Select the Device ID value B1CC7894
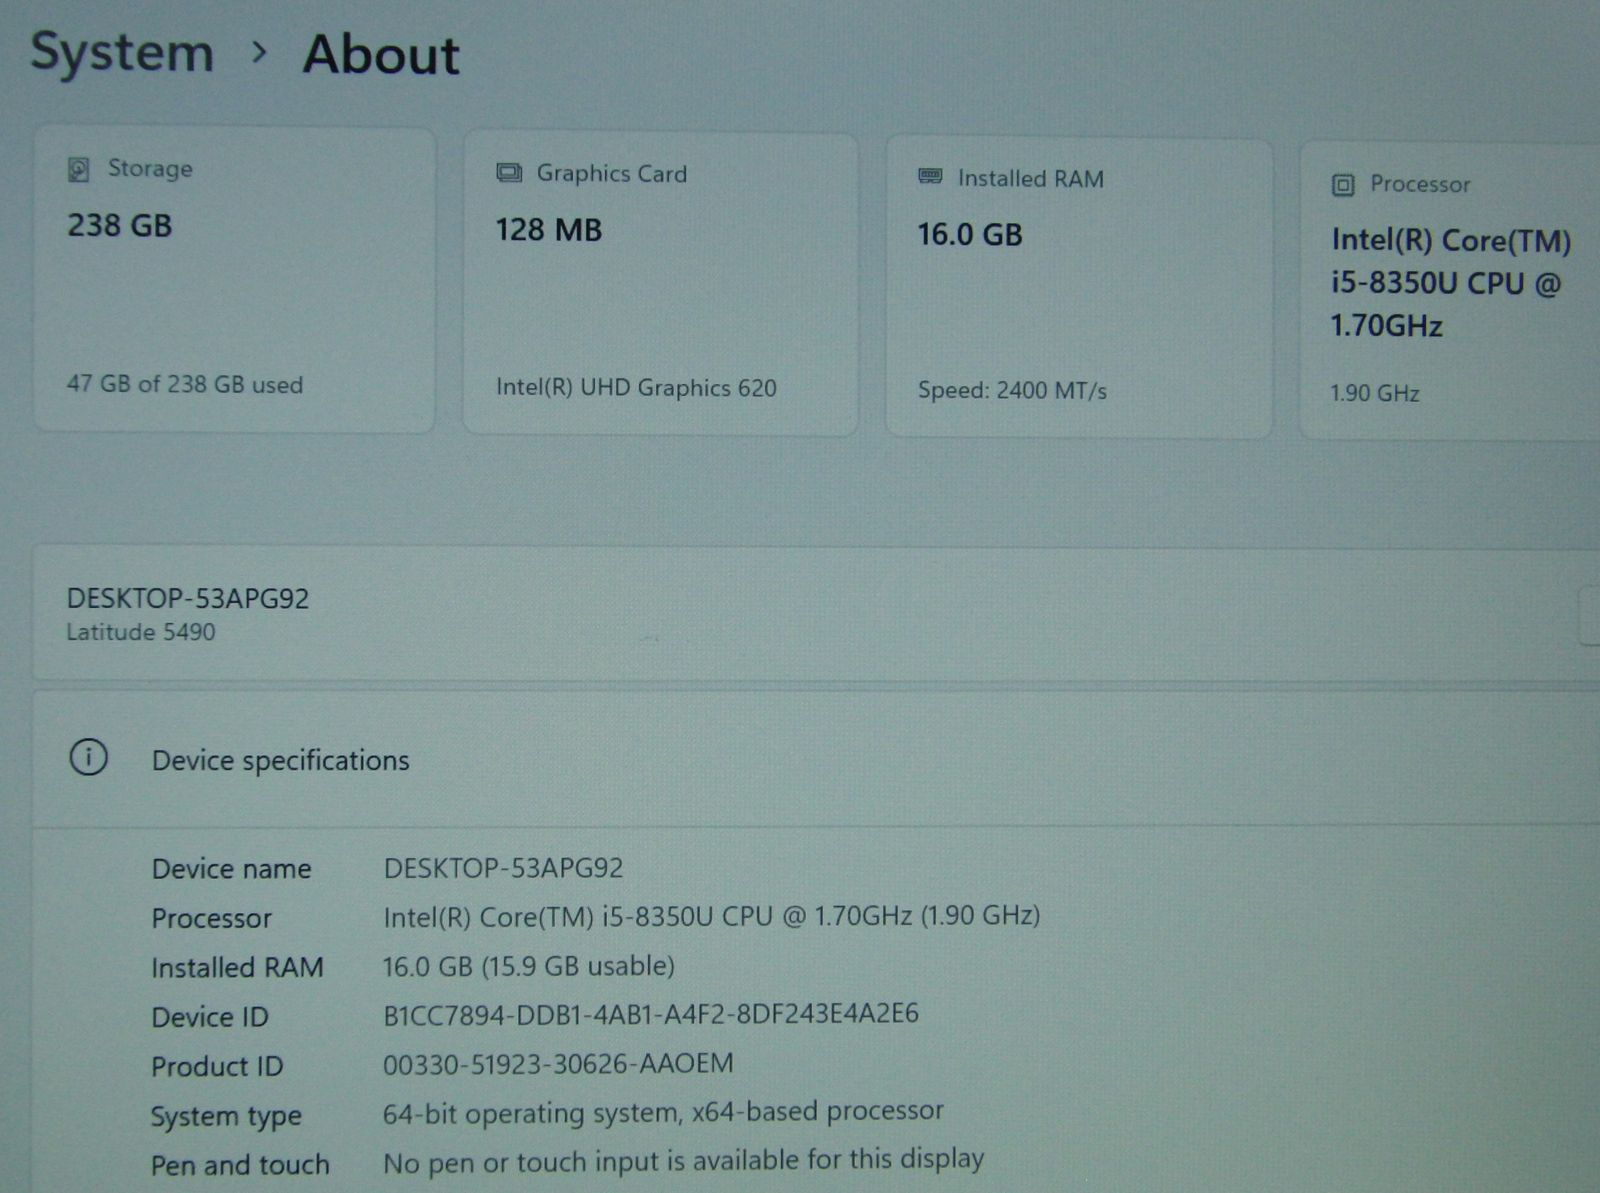This screenshot has width=1600, height=1193. point(650,1014)
